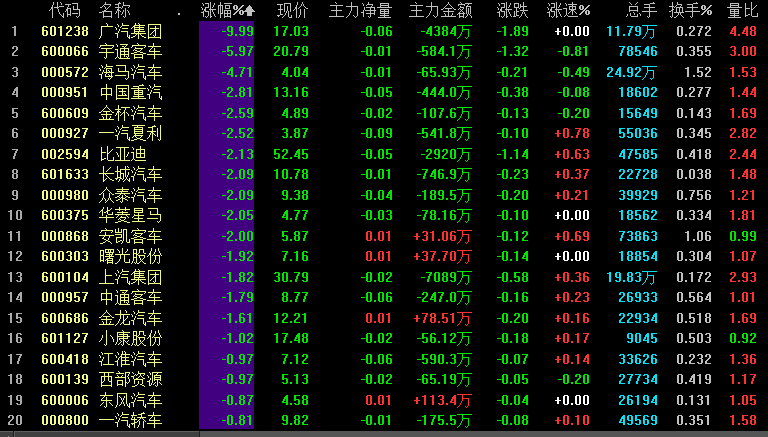Select stock 宇通客车
Screen dimensions: 768x437
[x=130, y=51]
